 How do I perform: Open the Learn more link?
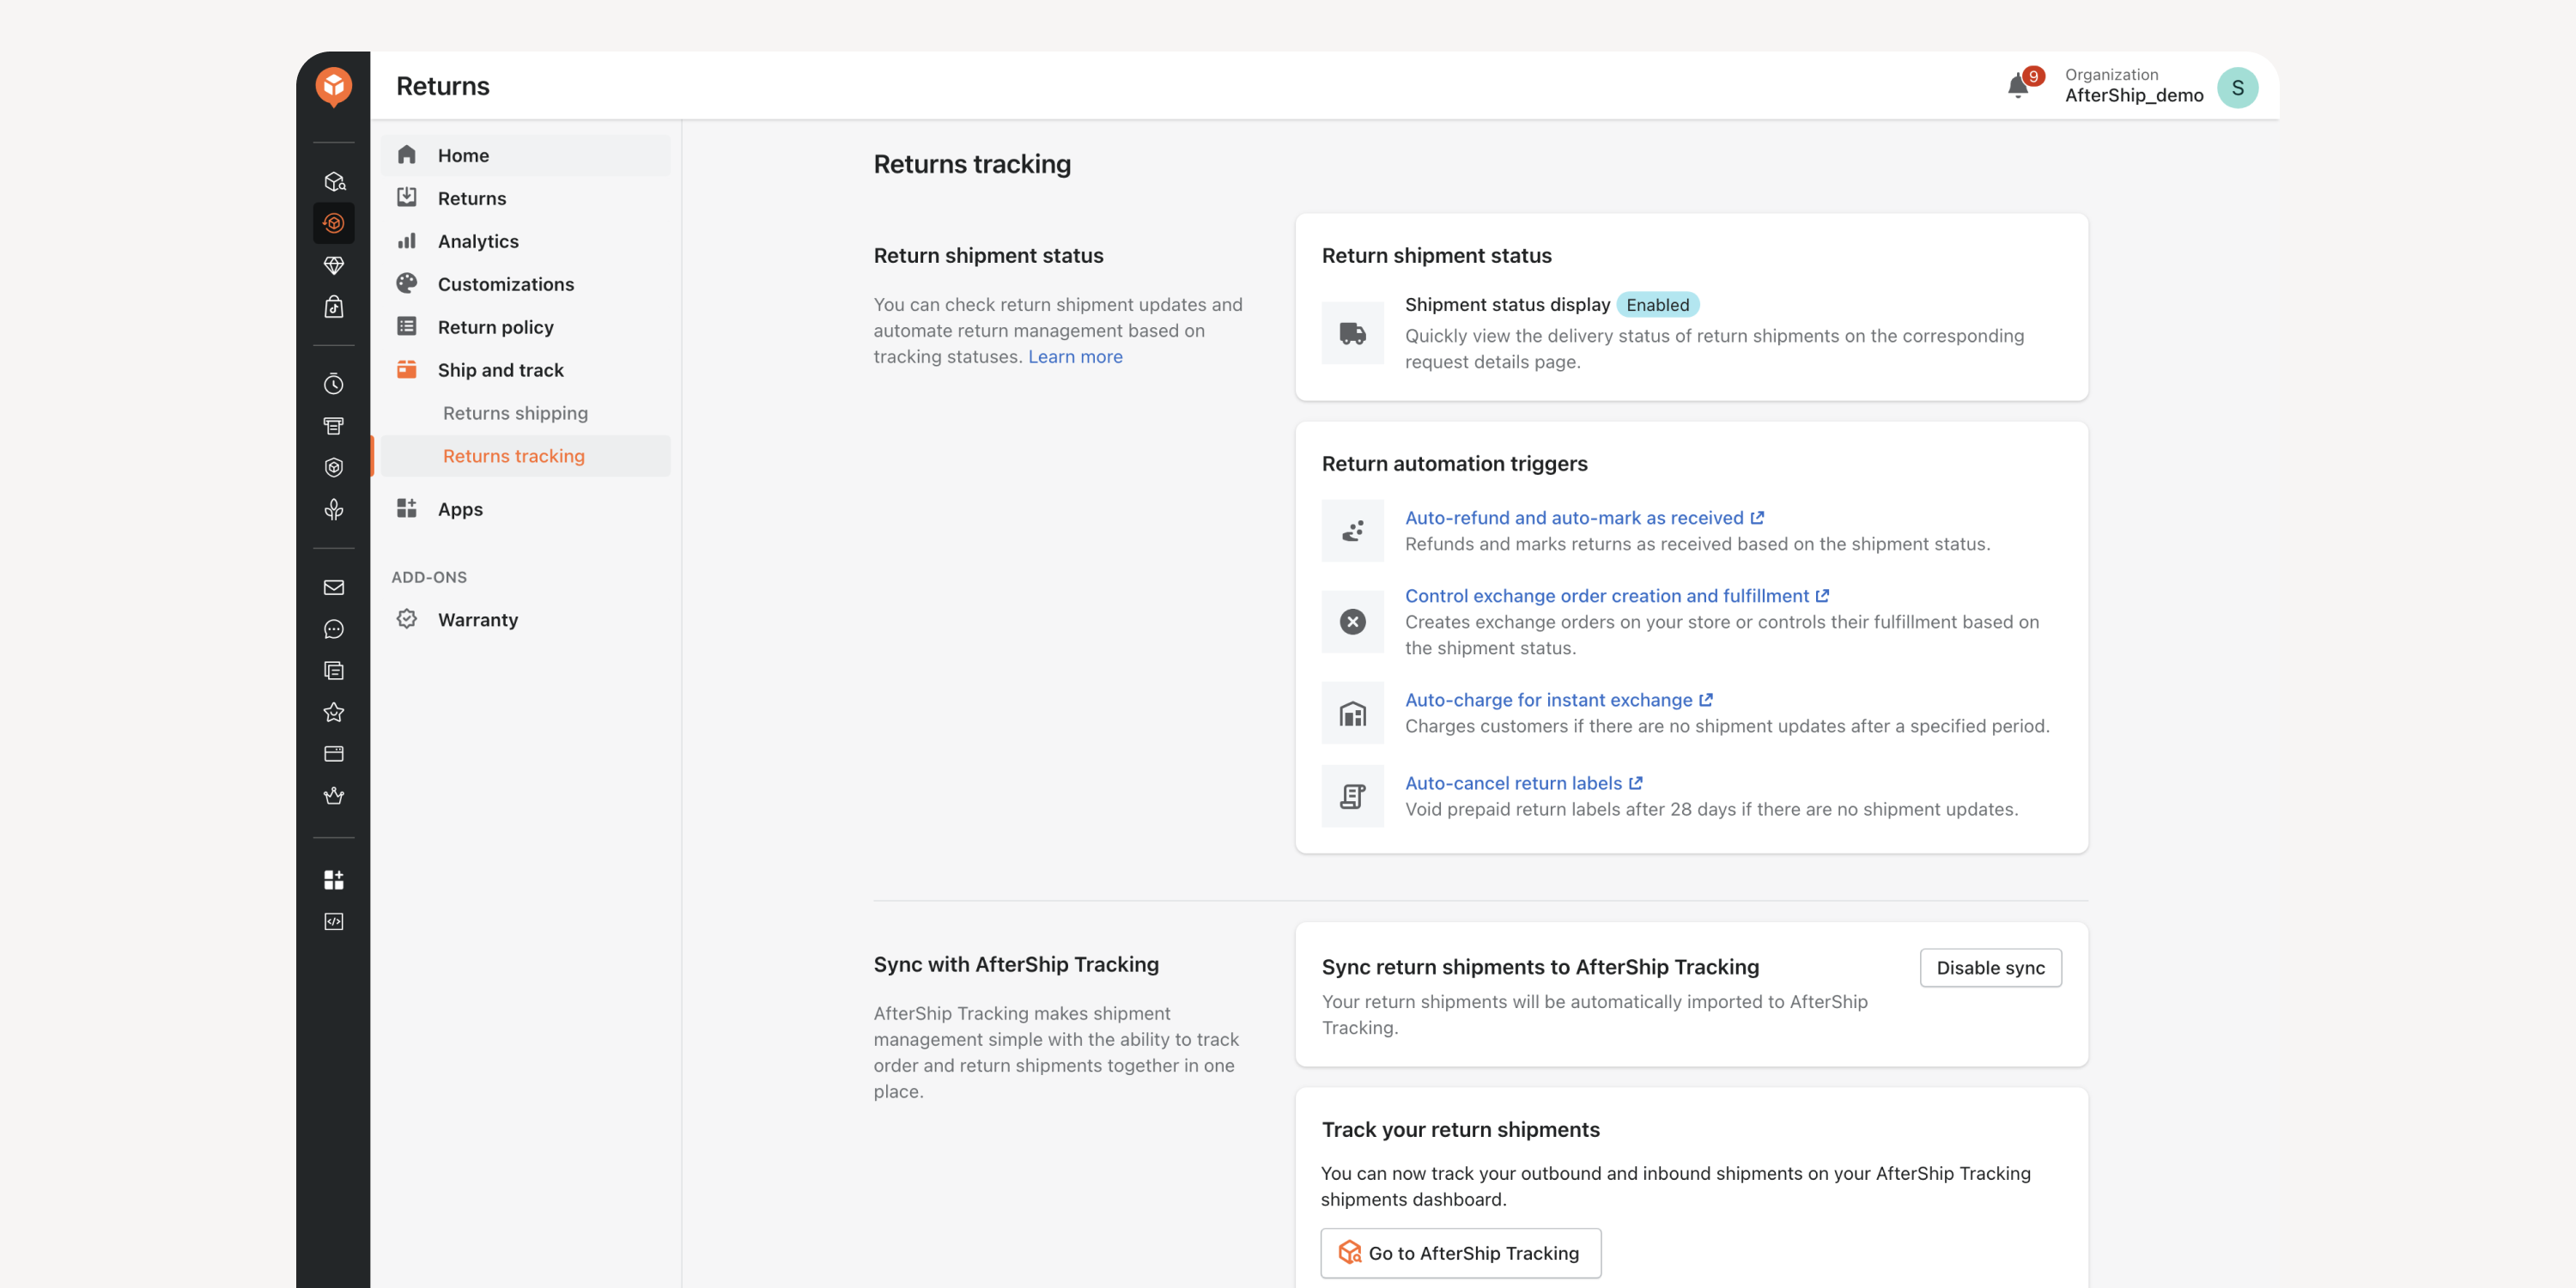pos(1075,356)
